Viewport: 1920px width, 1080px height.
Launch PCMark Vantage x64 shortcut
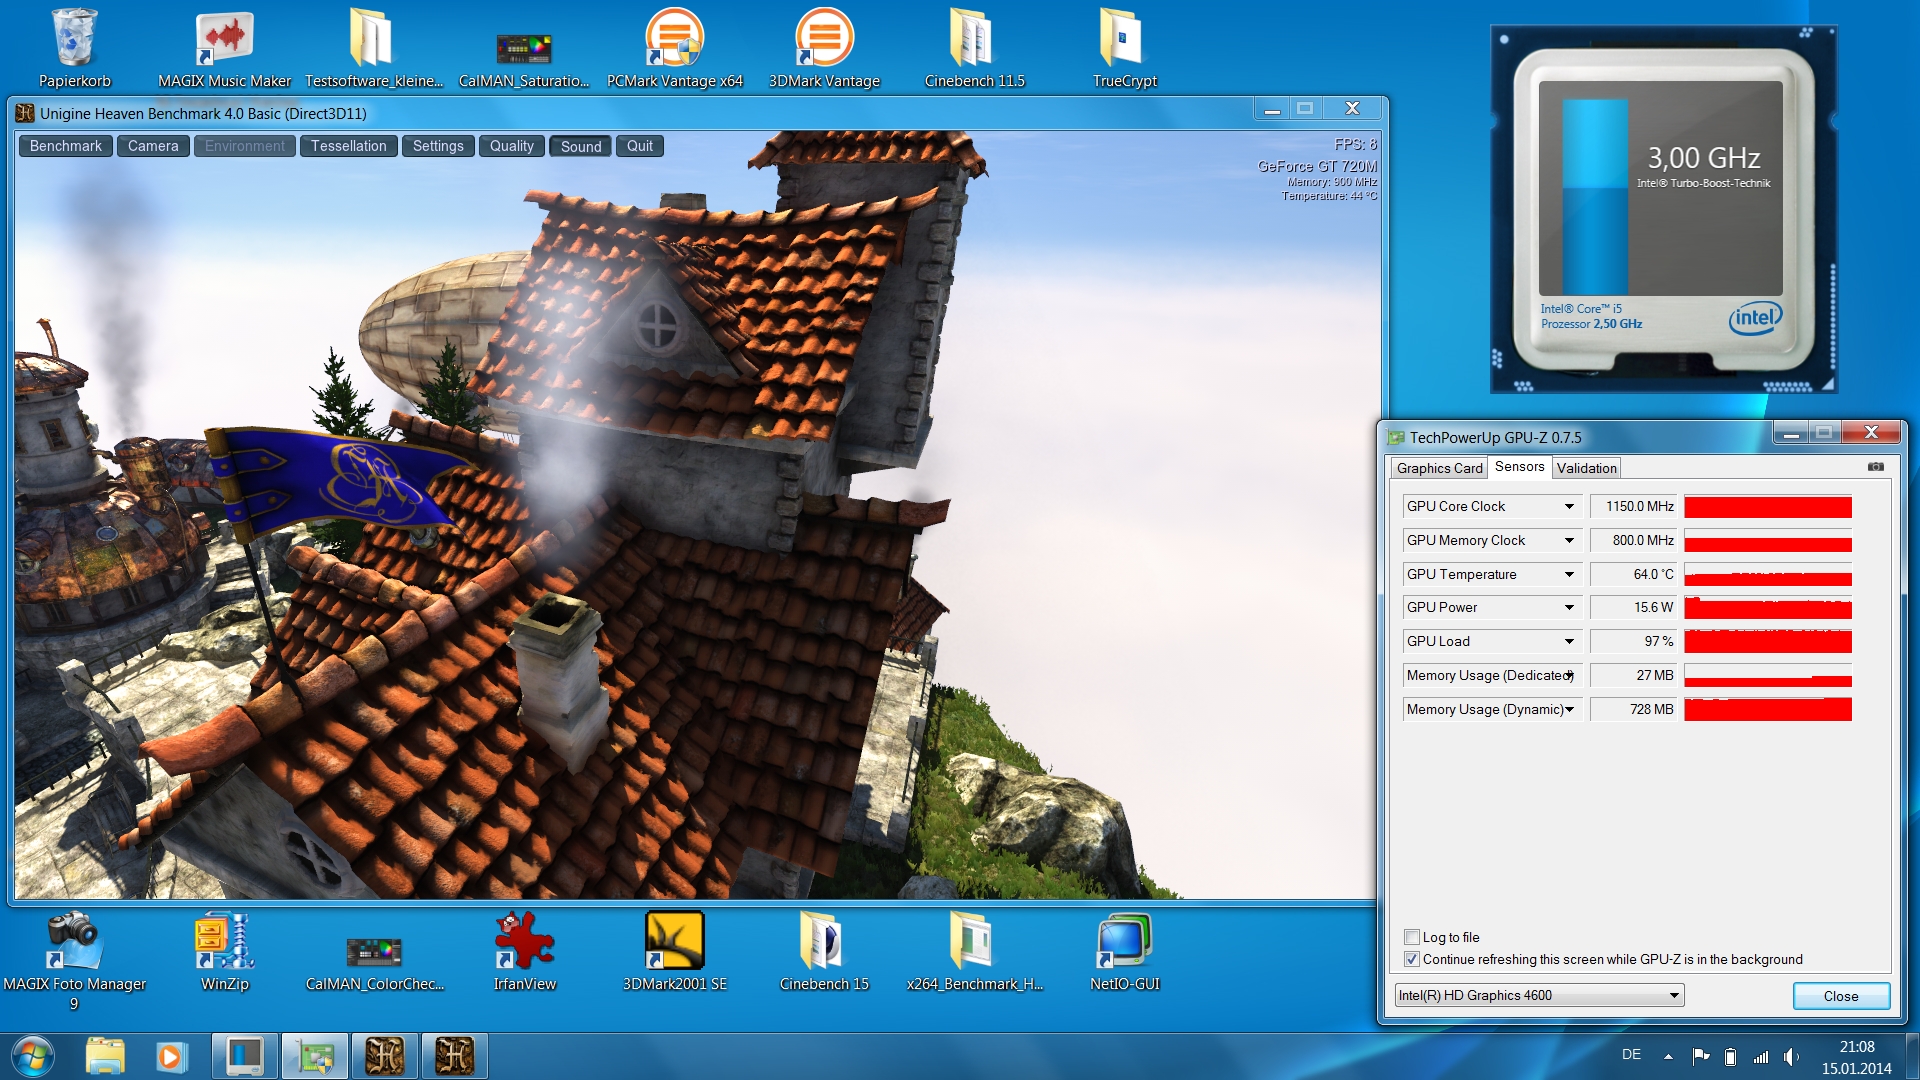click(674, 40)
